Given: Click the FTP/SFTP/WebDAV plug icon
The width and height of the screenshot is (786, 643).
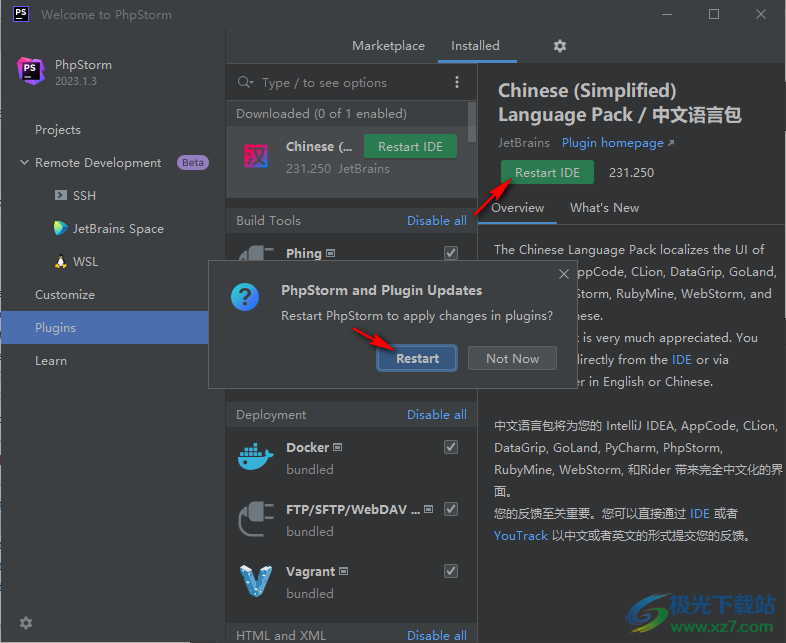Looking at the screenshot, I should click(256, 519).
